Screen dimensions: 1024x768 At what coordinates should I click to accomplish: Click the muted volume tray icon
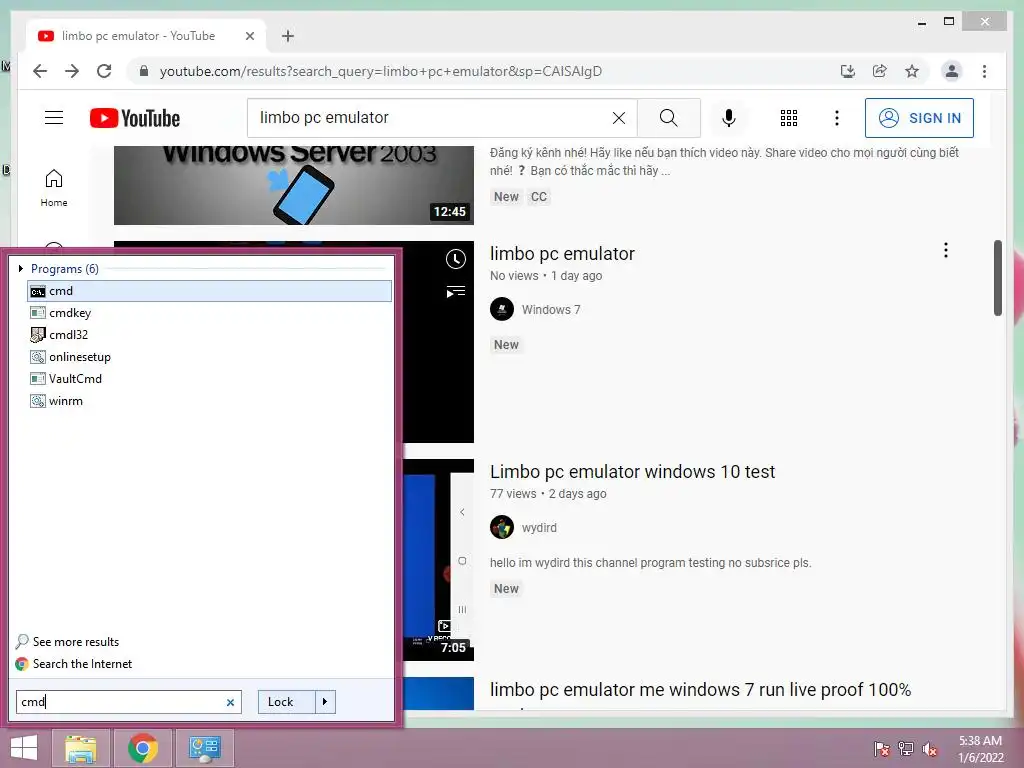[x=930, y=748]
